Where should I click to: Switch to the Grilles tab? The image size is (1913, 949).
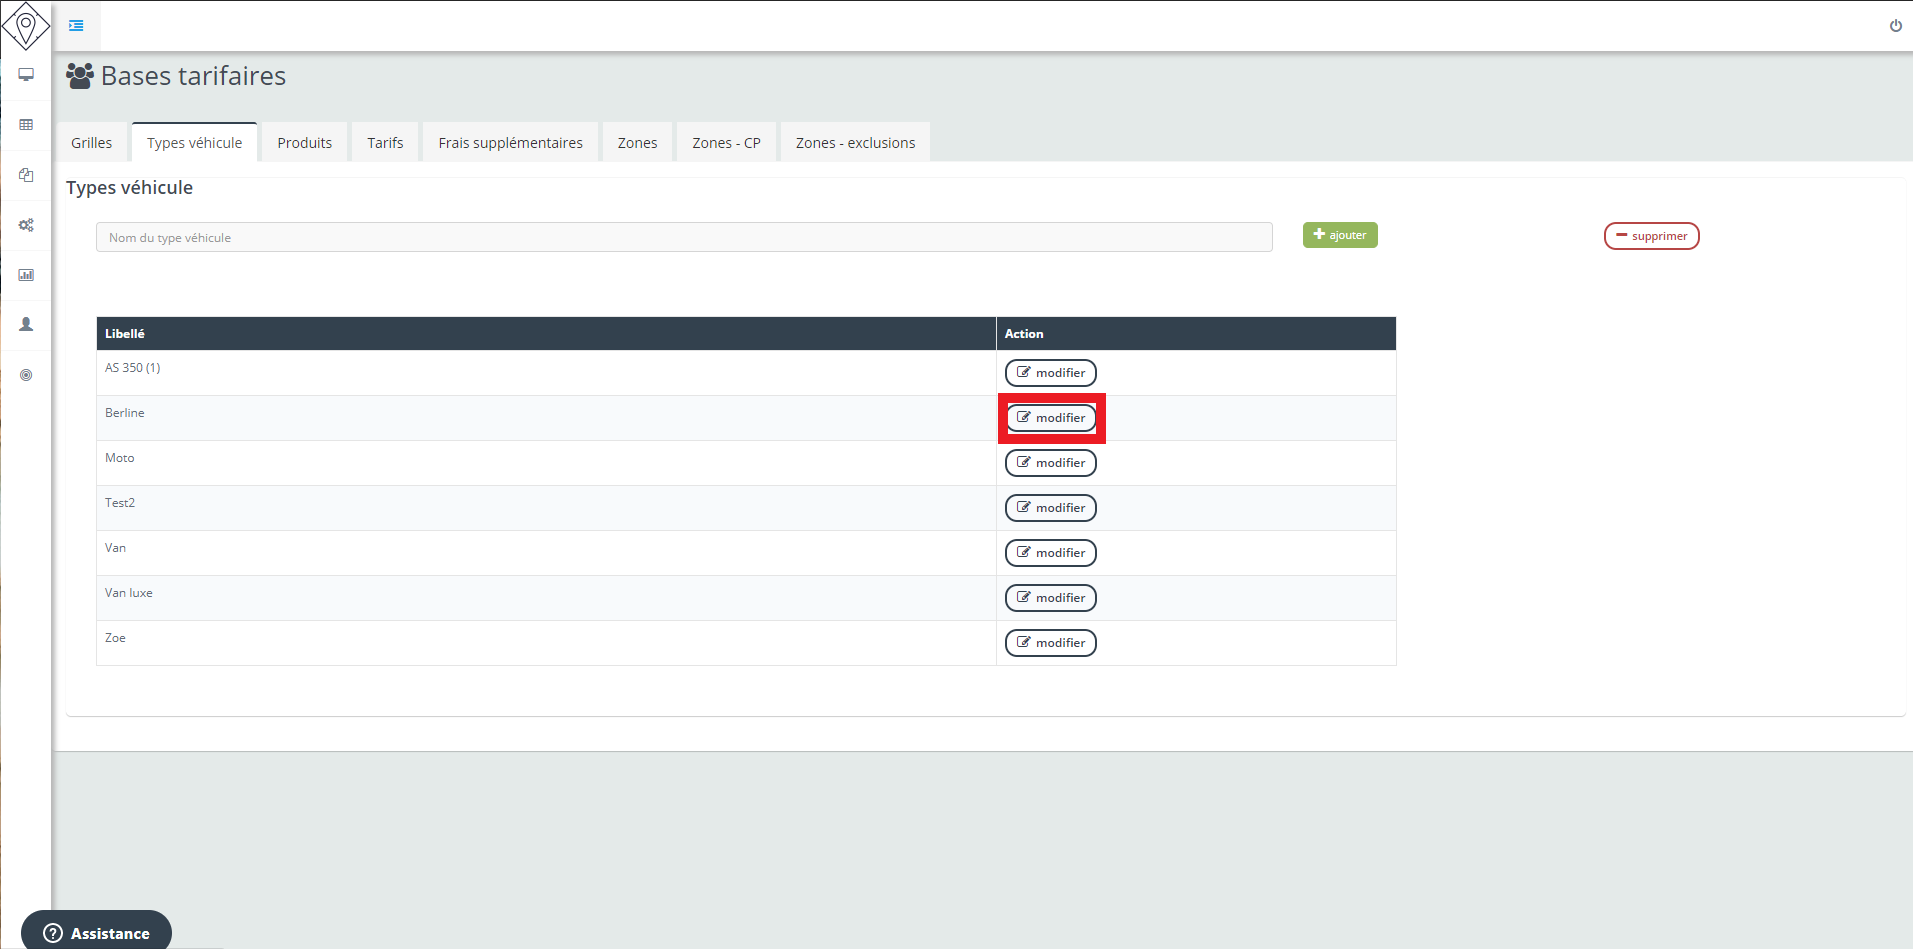92,143
